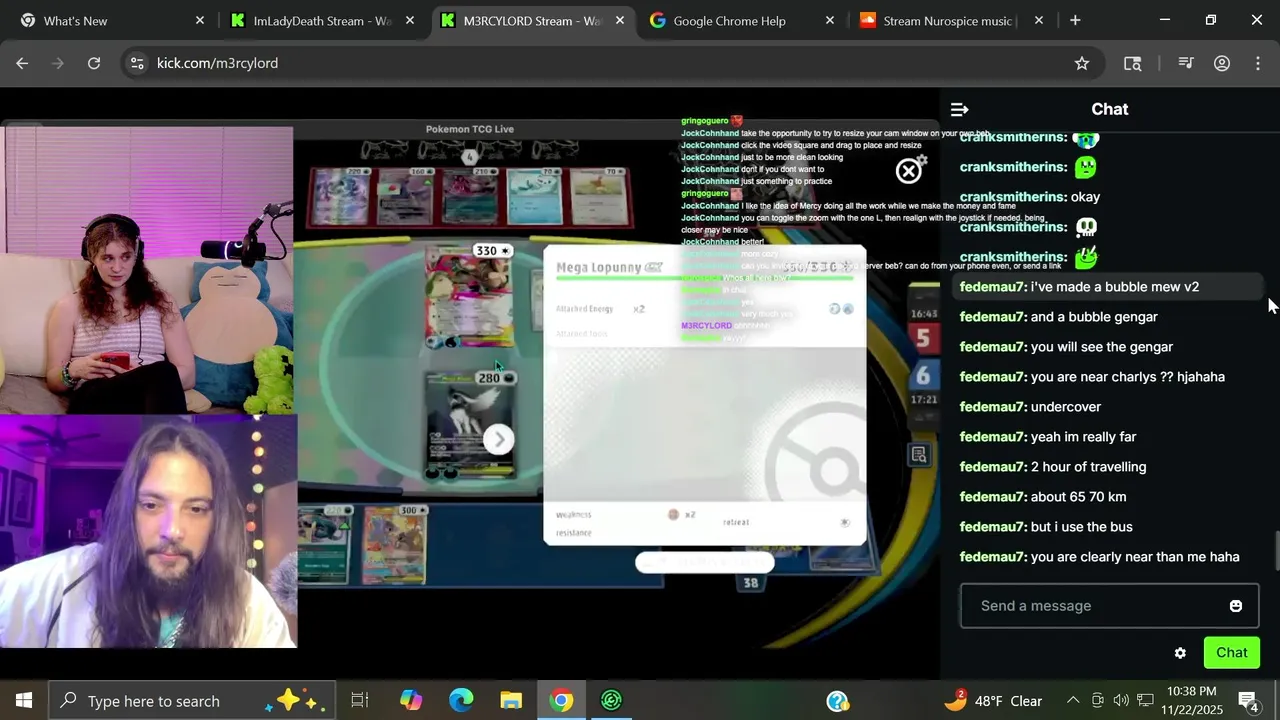Click the 280 HP card in game
1280x720 pixels.
pos(469,425)
